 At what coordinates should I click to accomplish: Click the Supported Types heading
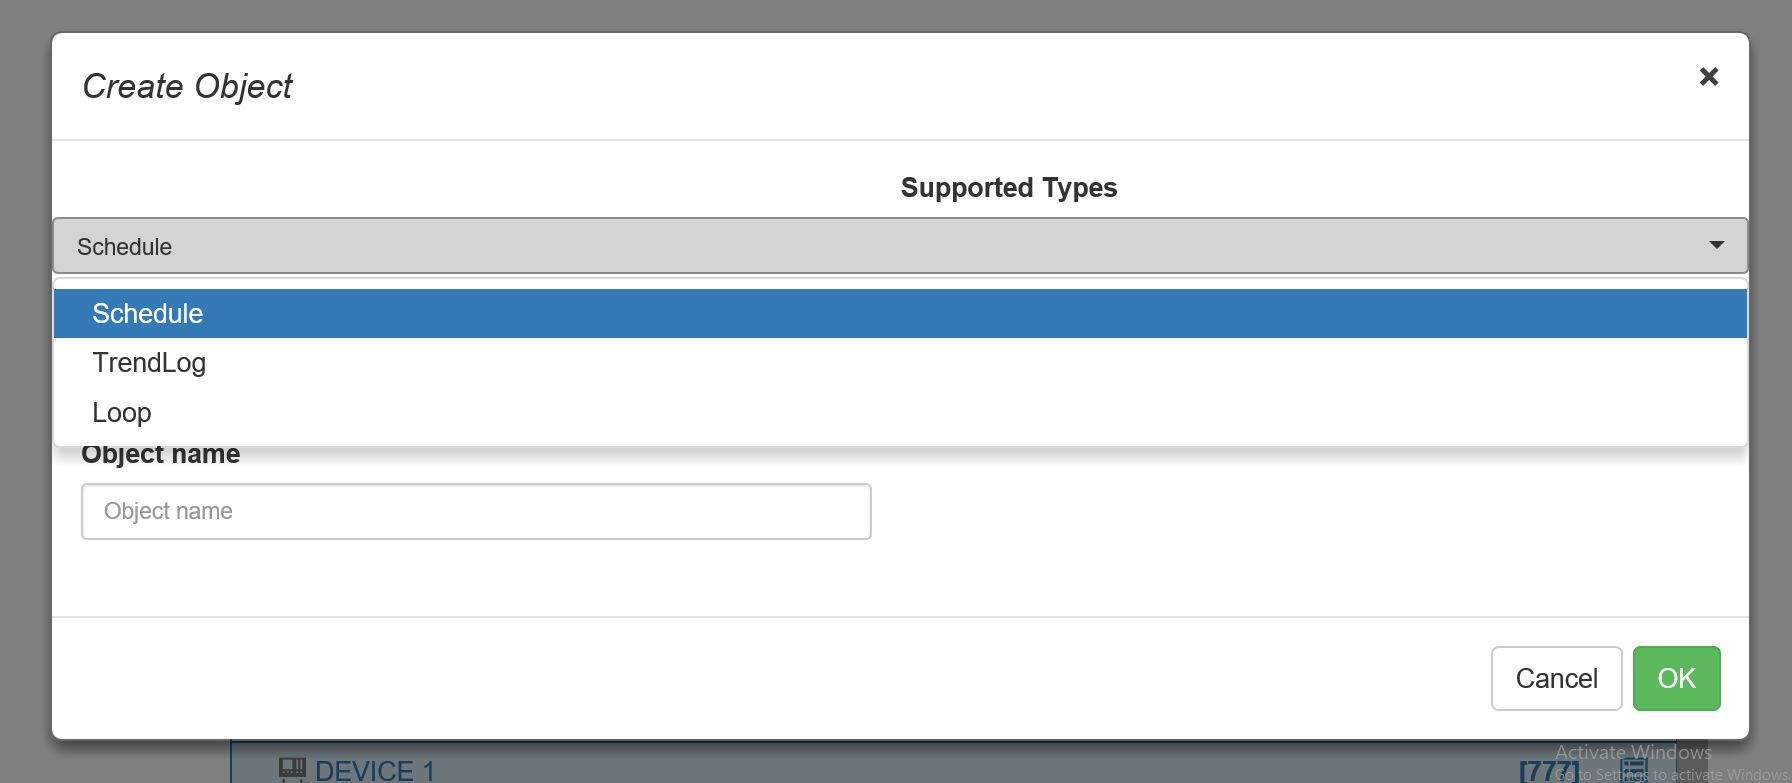click(1009, 187)
